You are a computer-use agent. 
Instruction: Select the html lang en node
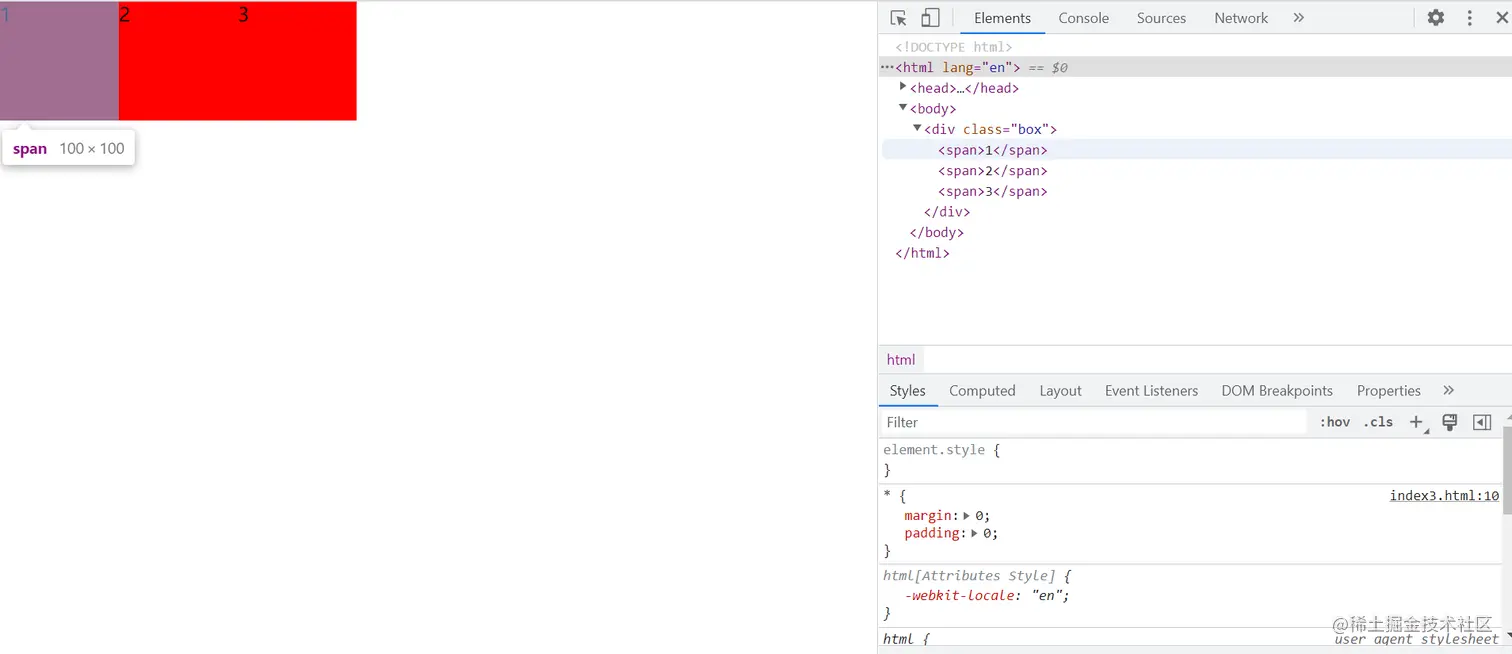tap(1196, 67)
